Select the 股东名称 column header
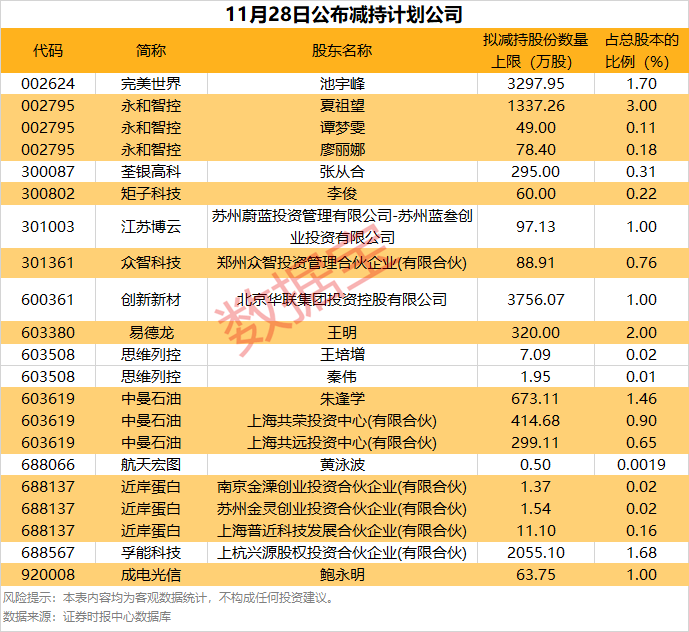This screenshot has height=632, width=689. pos(342,51)
